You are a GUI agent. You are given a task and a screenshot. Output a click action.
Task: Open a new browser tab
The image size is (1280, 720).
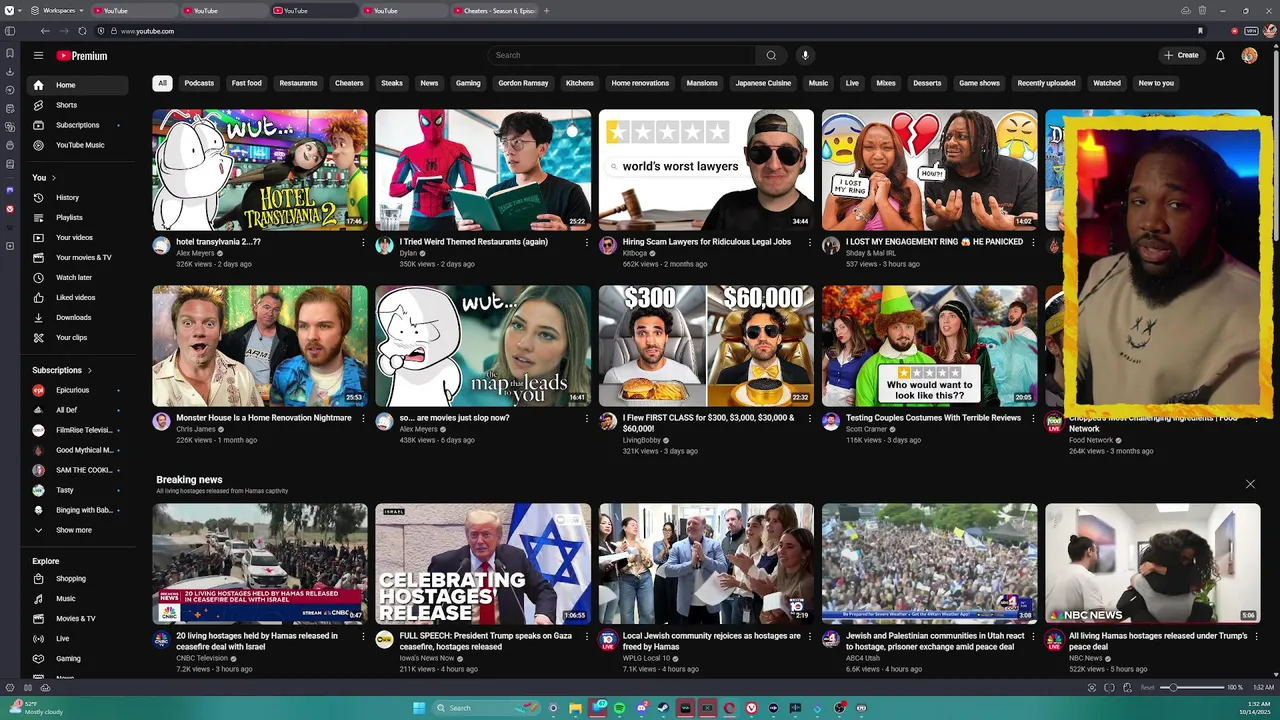point(546,11)
